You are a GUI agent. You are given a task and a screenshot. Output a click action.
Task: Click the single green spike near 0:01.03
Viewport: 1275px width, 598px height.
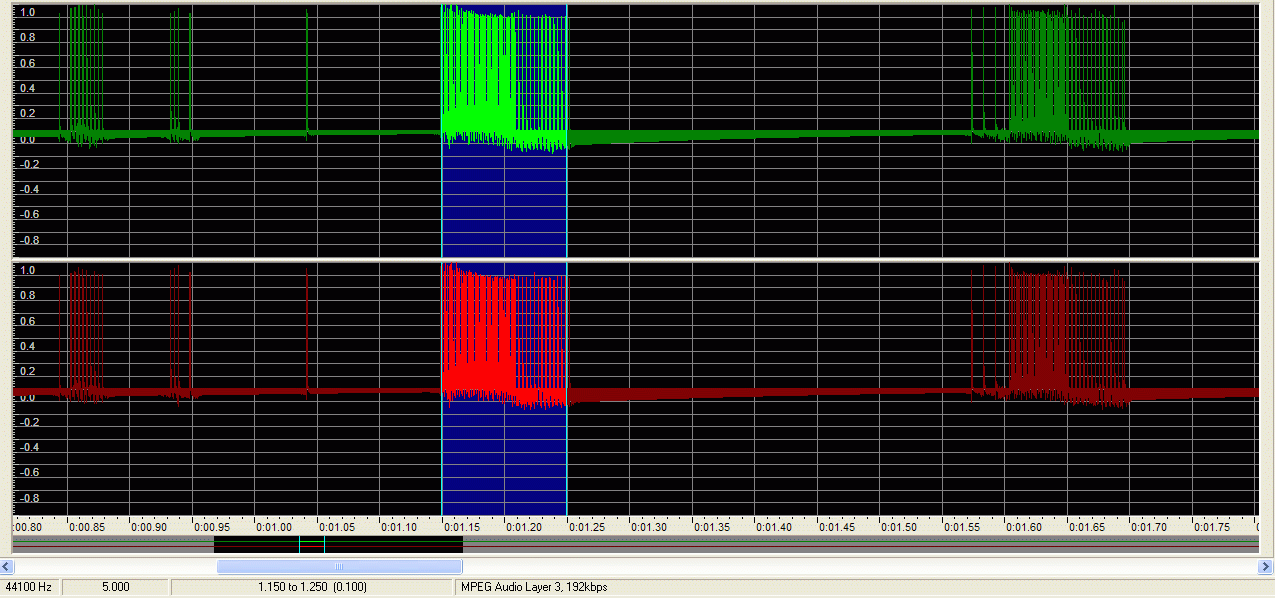pyautogui.click(x=306, y=70)
